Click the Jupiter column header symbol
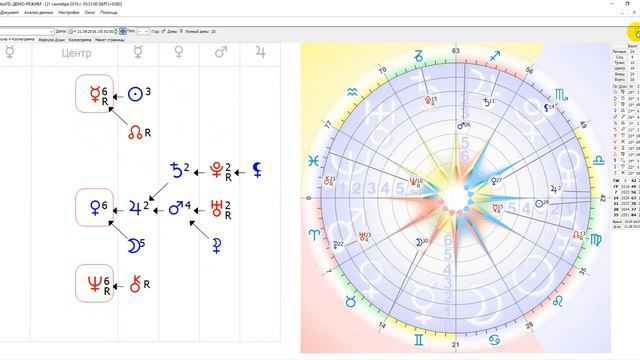 pos(260,52)
